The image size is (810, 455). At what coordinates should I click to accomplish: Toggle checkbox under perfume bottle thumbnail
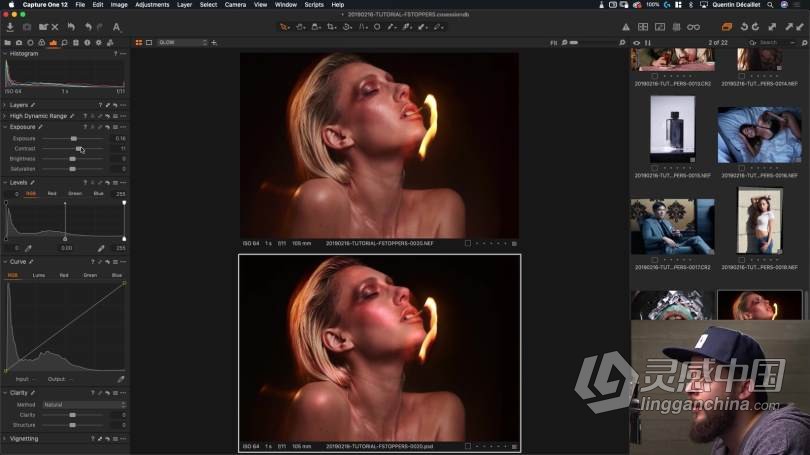(655, 168)
